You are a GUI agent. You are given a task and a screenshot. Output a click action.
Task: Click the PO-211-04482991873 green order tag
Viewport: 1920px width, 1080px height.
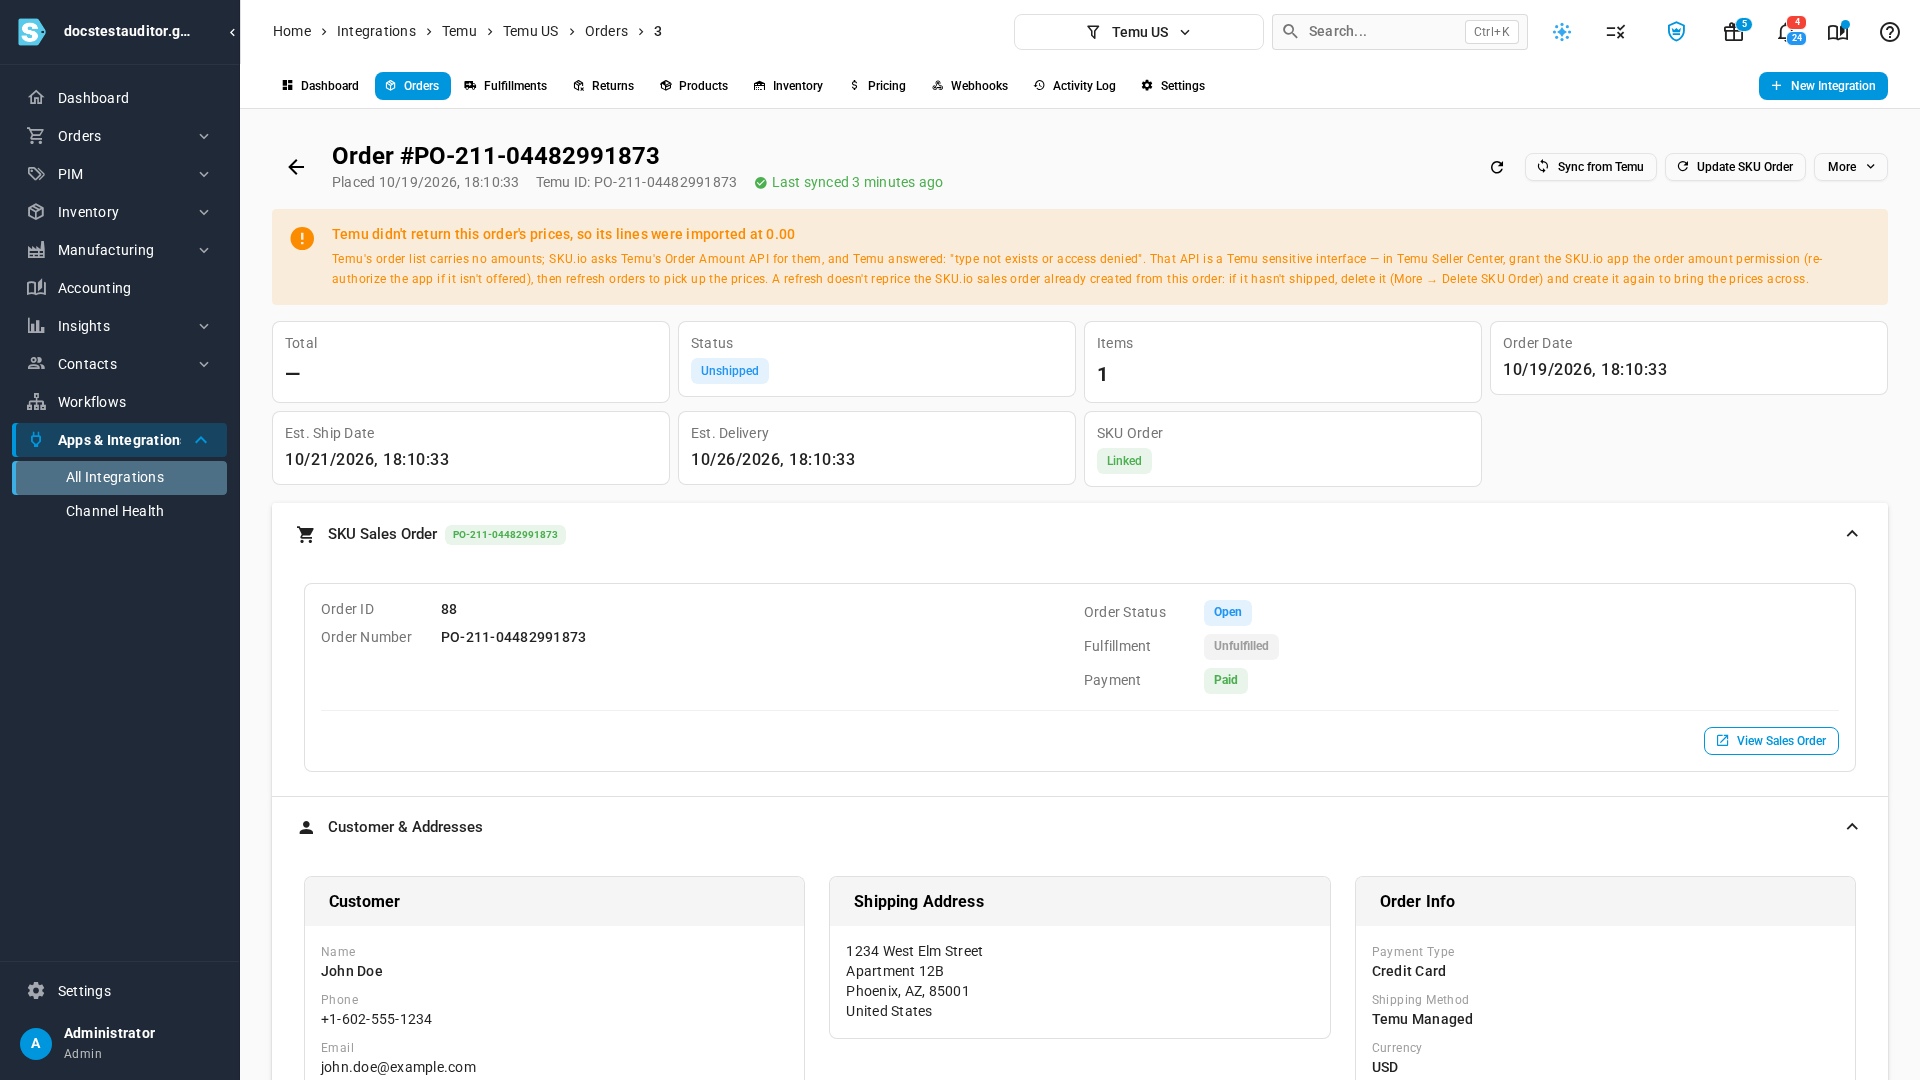(x=505, y=535)
